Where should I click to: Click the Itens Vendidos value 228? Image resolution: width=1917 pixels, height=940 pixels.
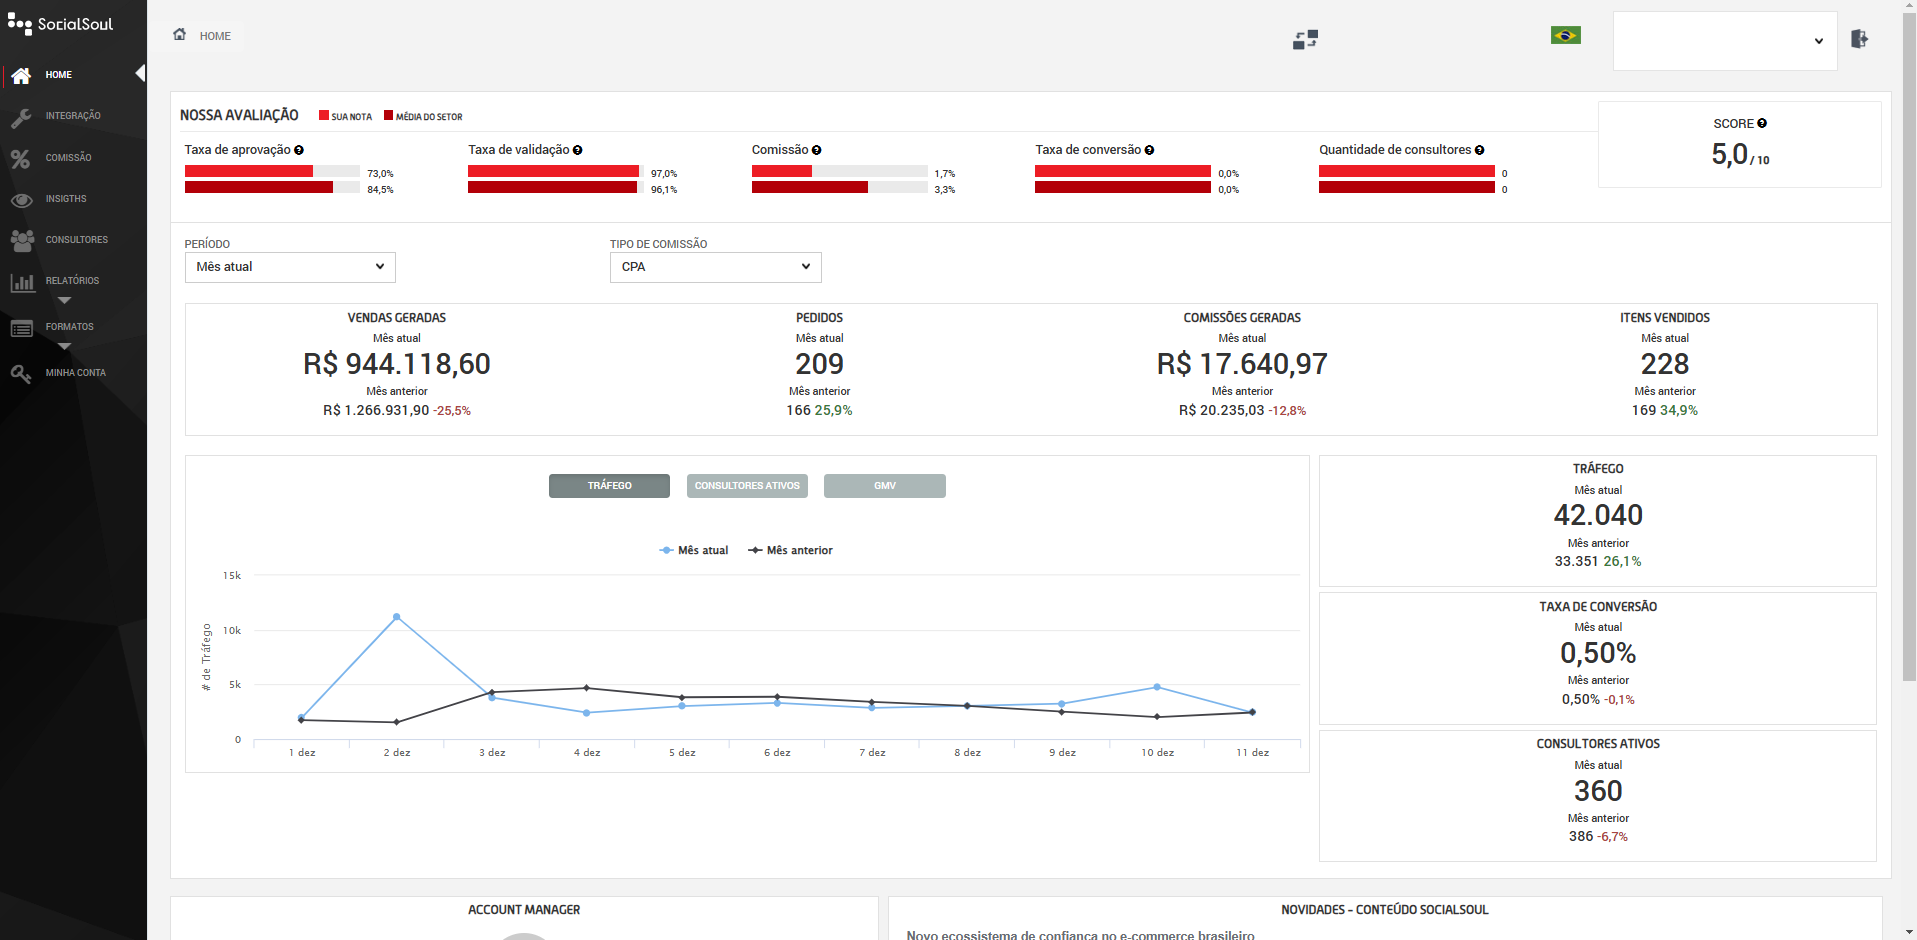(1664, 364)
